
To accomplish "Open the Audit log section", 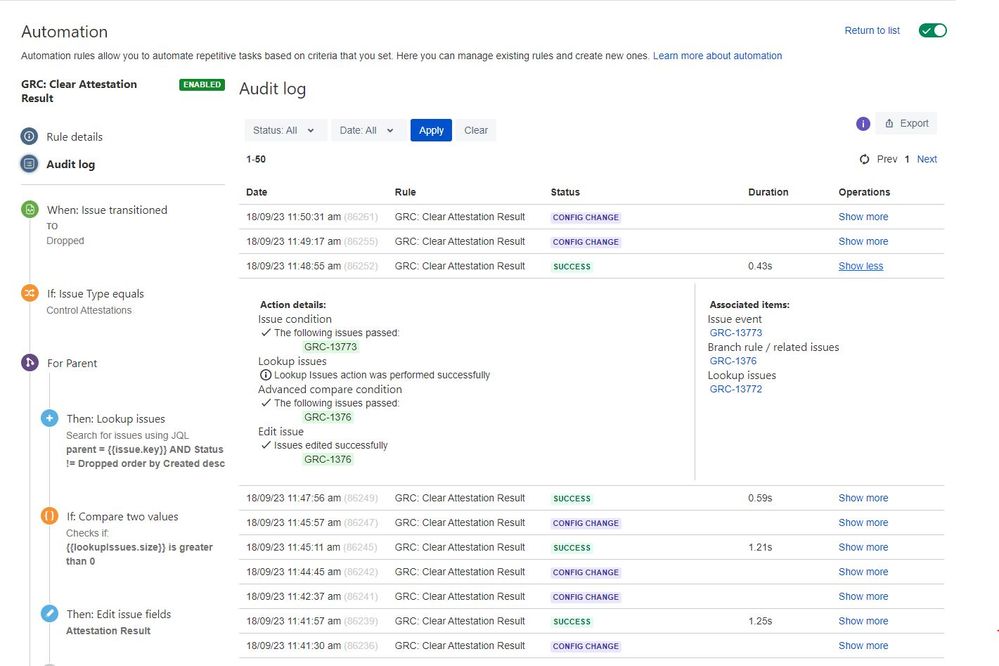I will [70, 164].
